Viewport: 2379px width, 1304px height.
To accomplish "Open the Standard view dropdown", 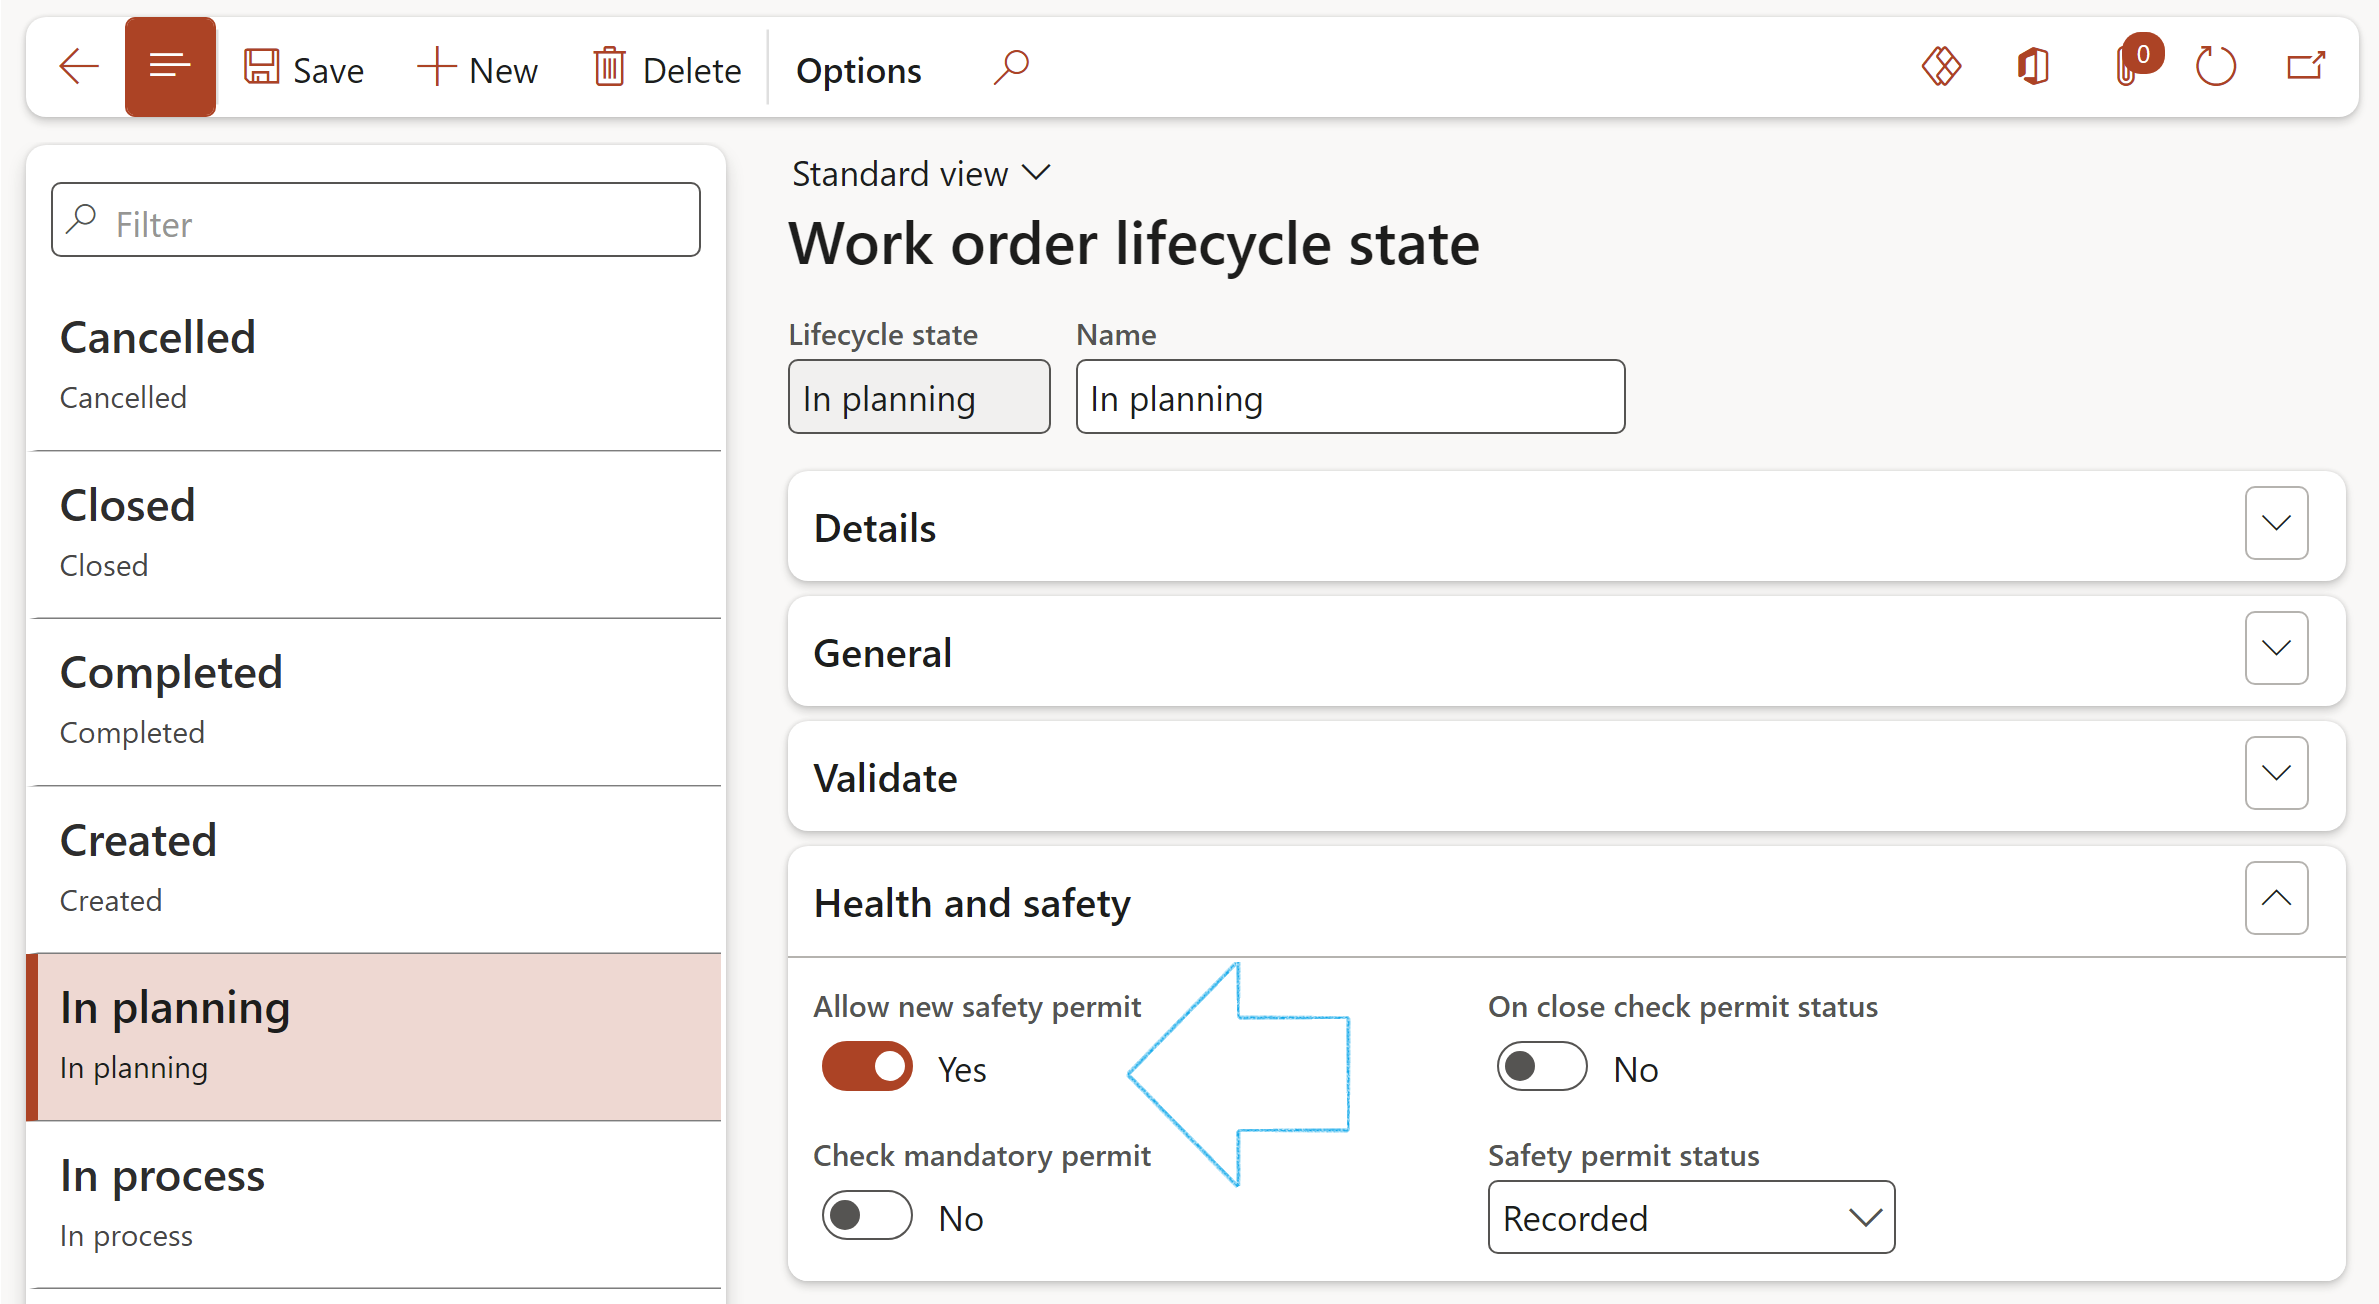I will pyautogui.click(x=921, y=174).
